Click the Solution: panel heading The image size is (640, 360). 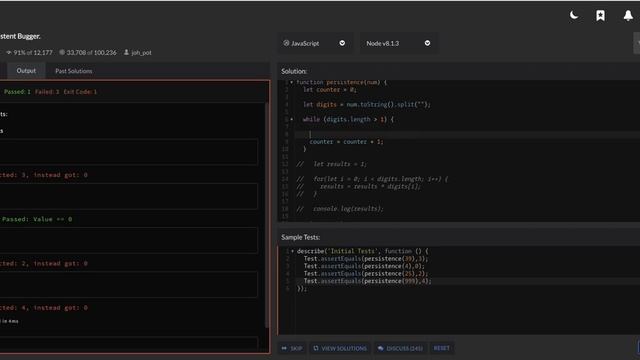[294, 71]
